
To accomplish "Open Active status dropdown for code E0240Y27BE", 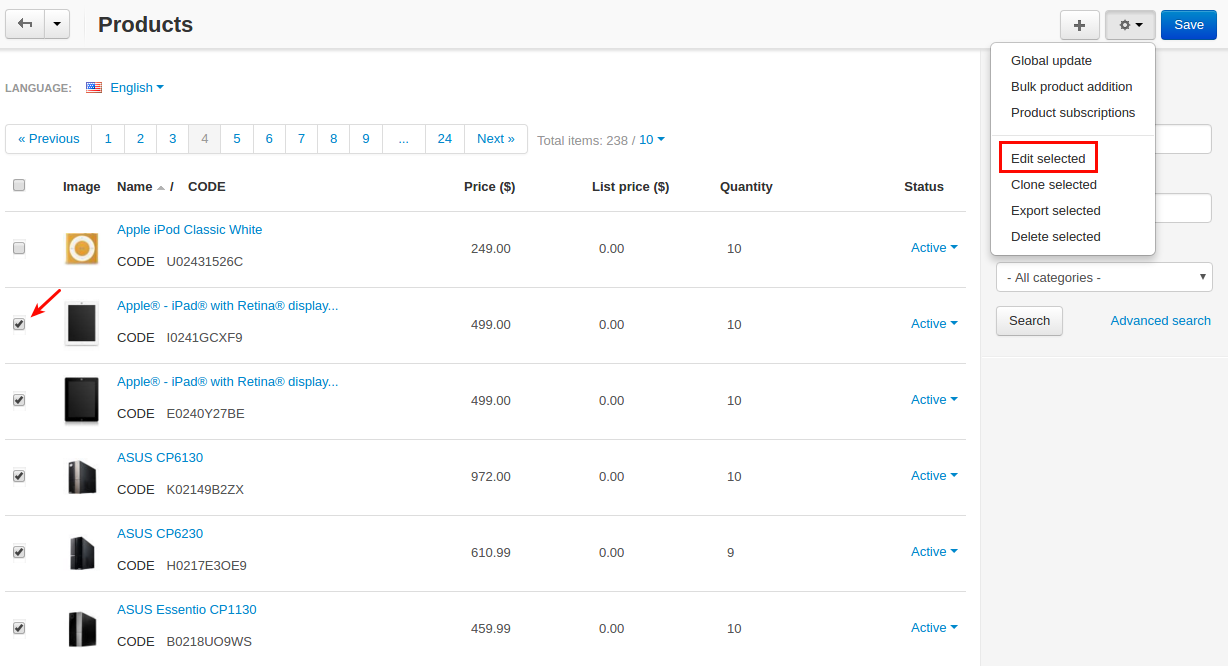I will pos(934,400).
